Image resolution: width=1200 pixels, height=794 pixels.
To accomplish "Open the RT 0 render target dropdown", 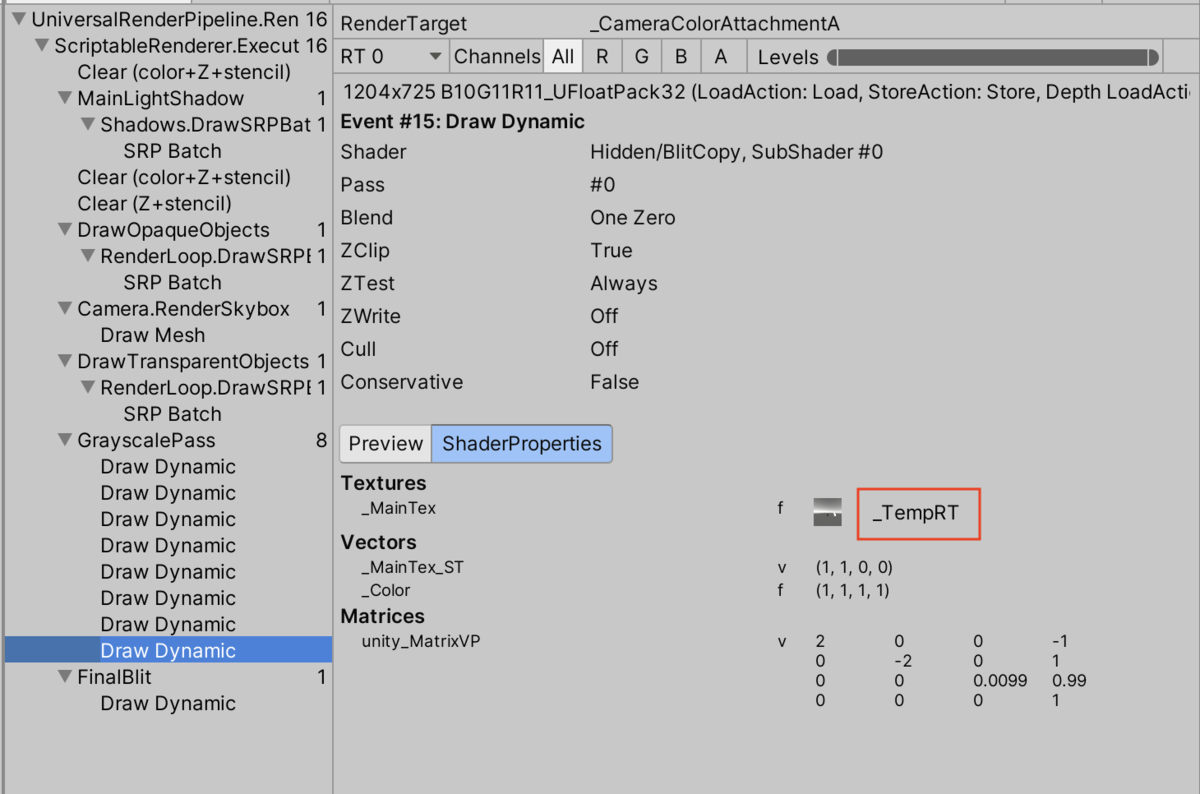I will (x=393, y=57).
